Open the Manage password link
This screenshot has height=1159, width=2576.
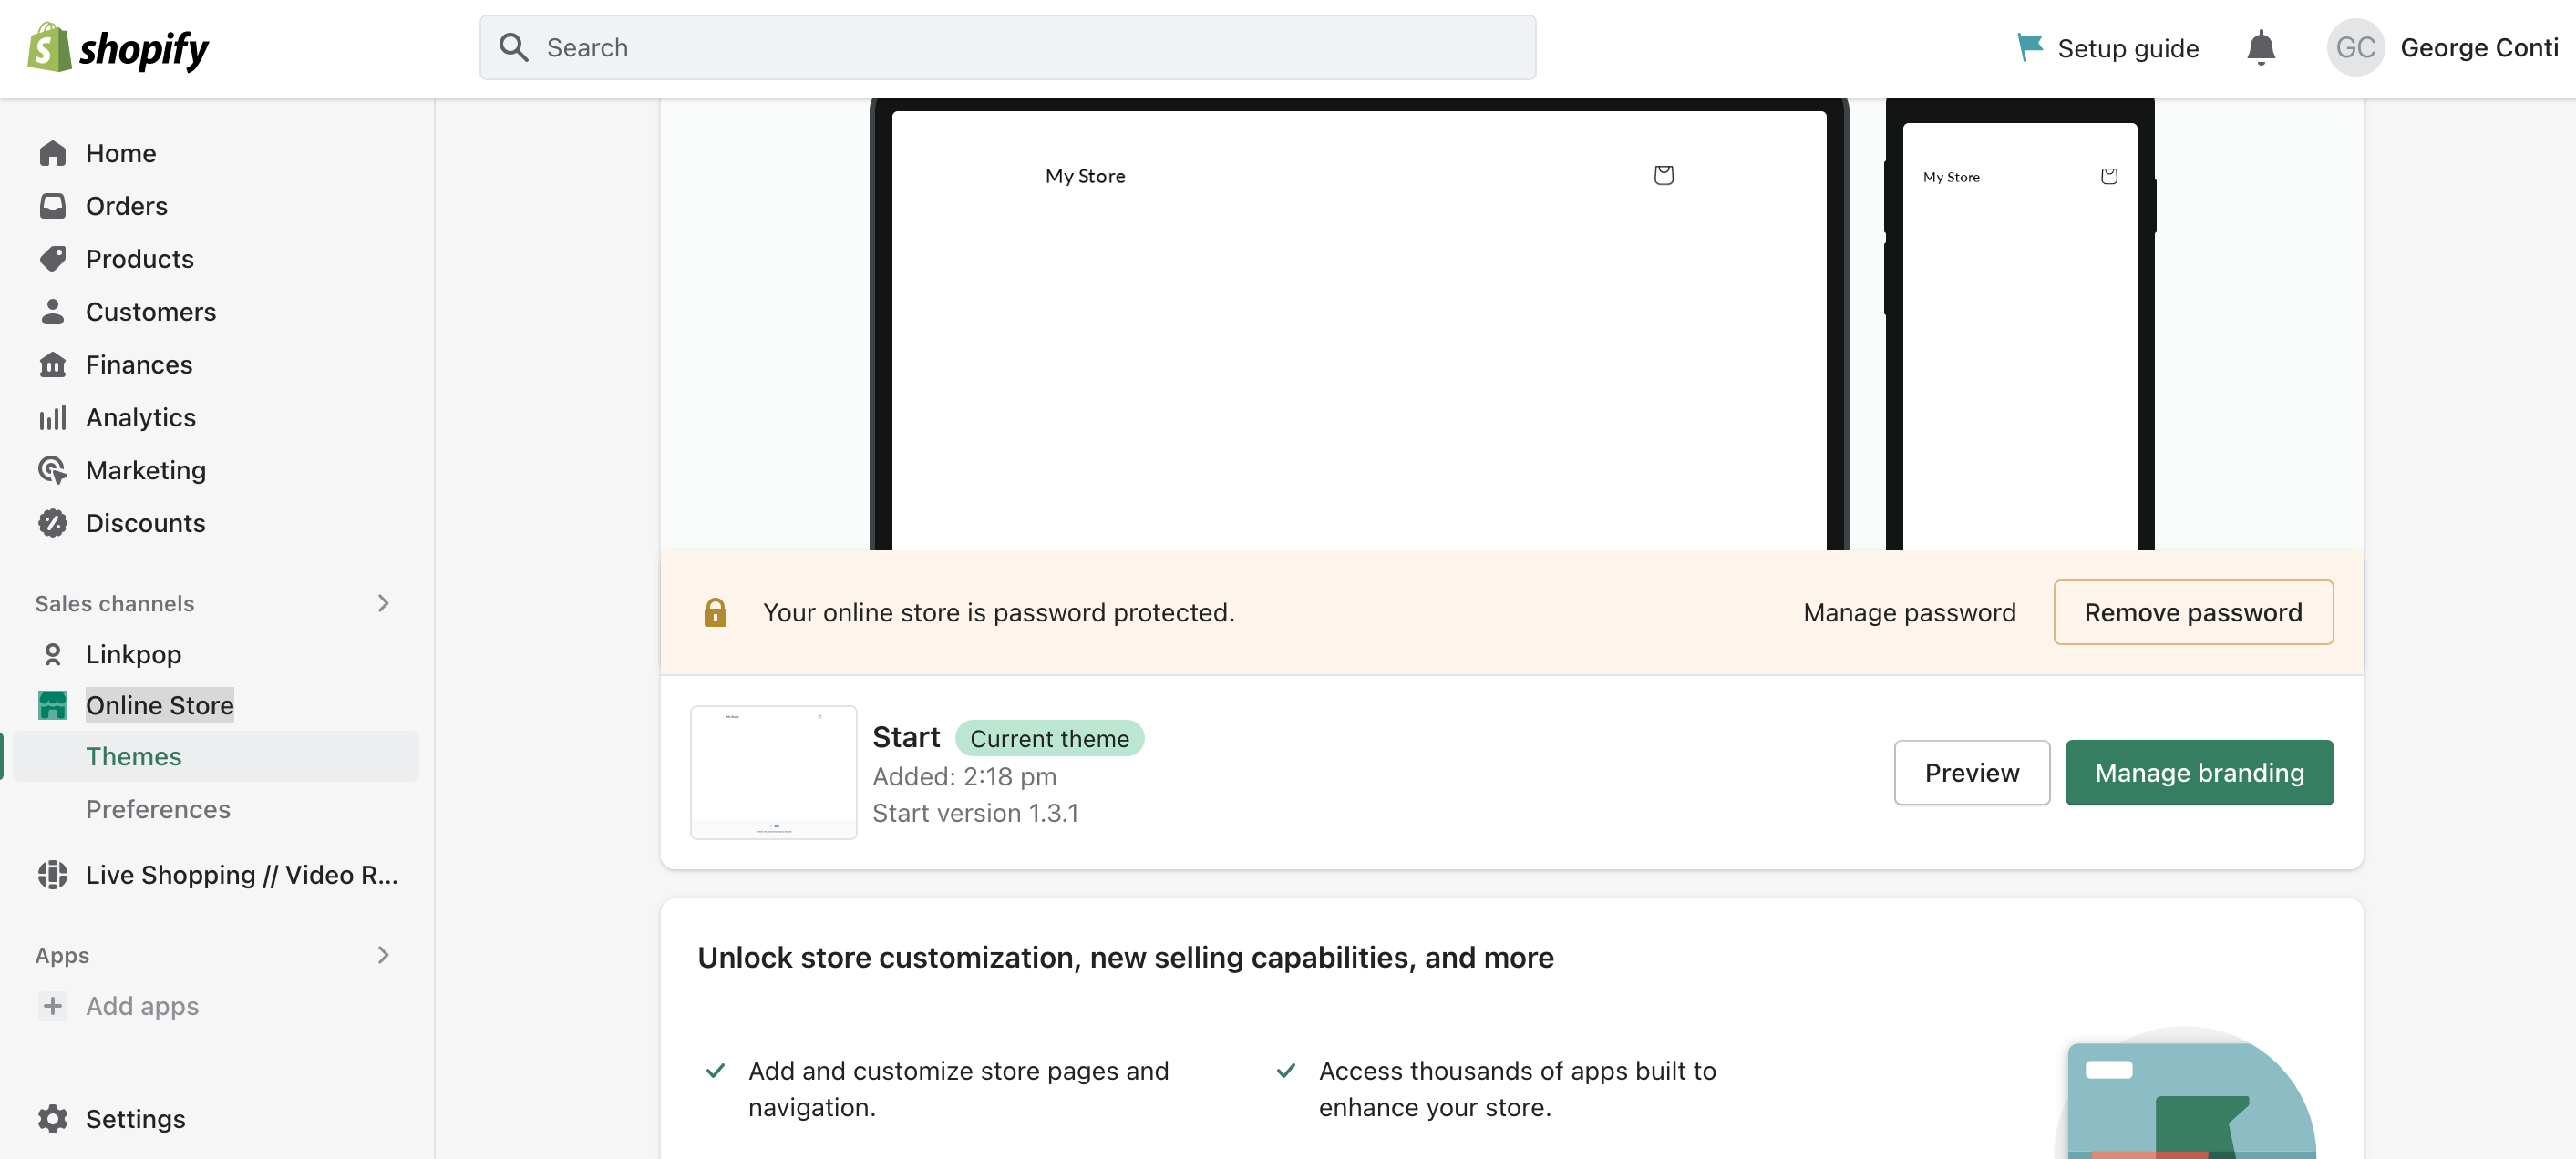1909,612
